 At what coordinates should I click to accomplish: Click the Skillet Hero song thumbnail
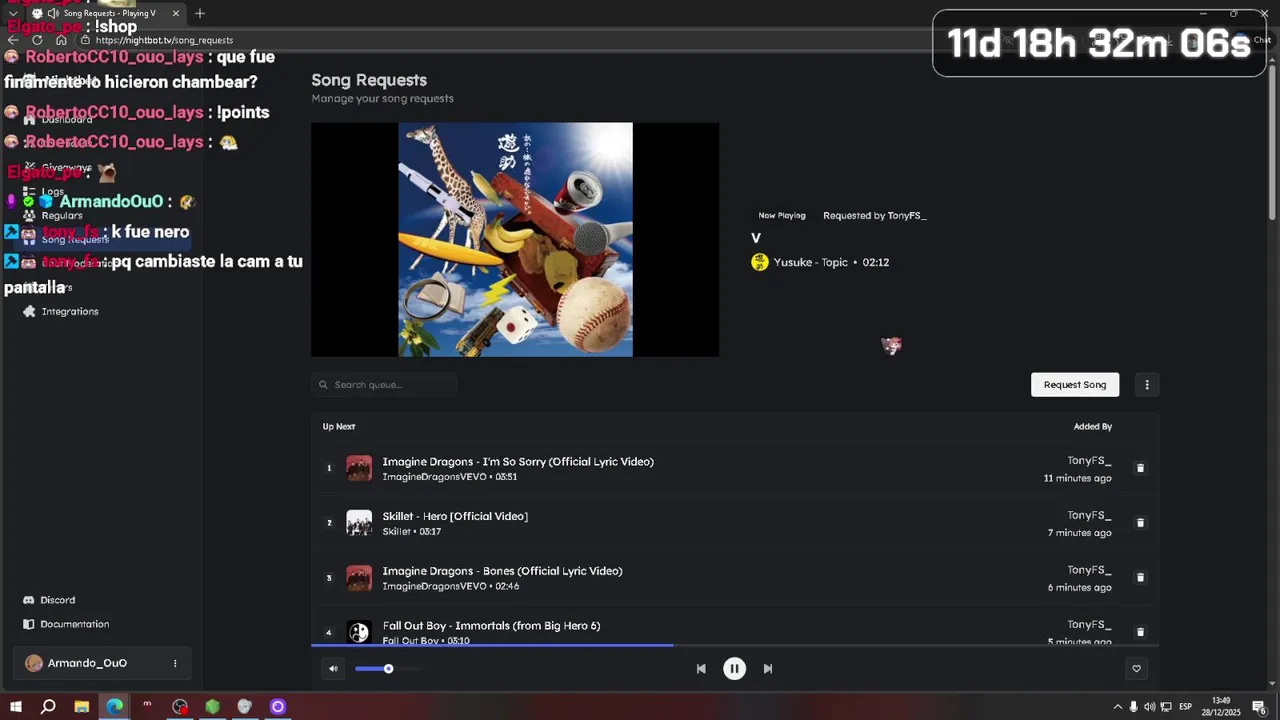click(x=359, y=523)
